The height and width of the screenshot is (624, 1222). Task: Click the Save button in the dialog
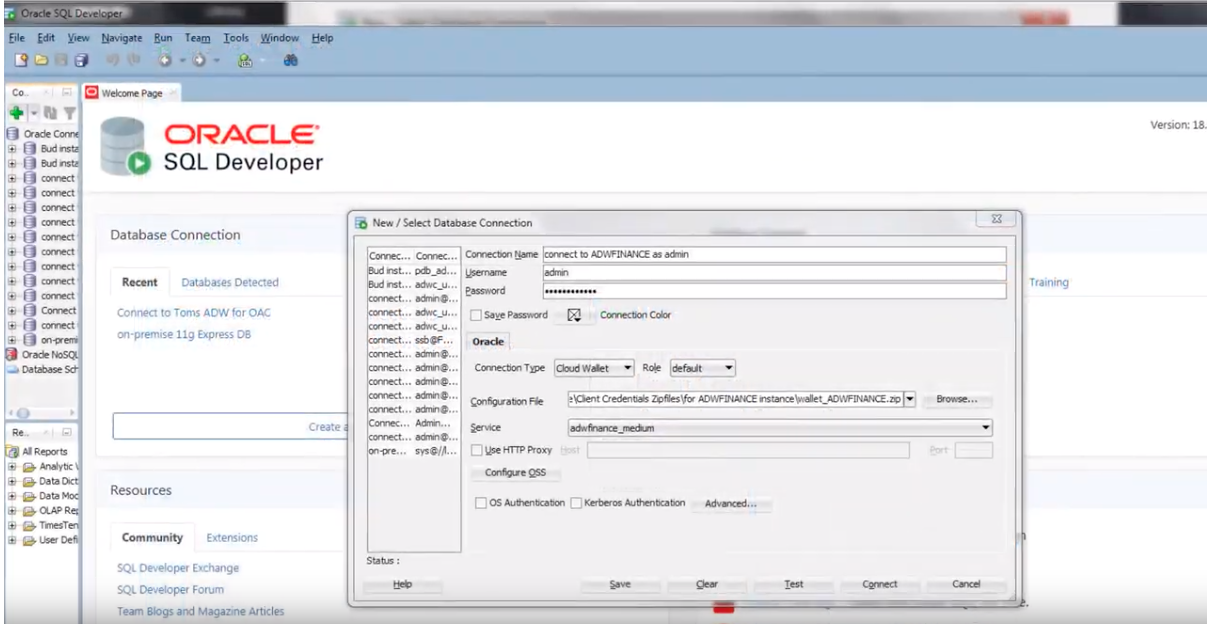point(620,584)
